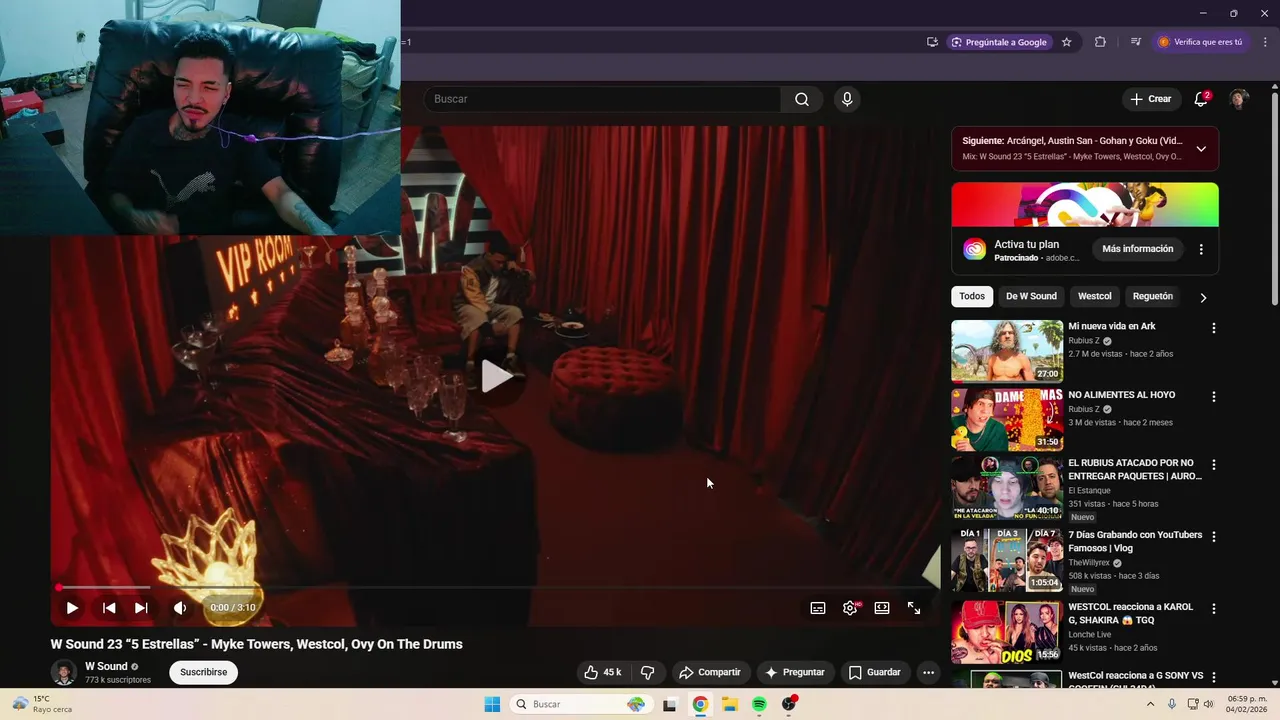The width and height of the screenshot is (1280, 720).
Task: Enter fullscreen mode
Action: (914, 607)
